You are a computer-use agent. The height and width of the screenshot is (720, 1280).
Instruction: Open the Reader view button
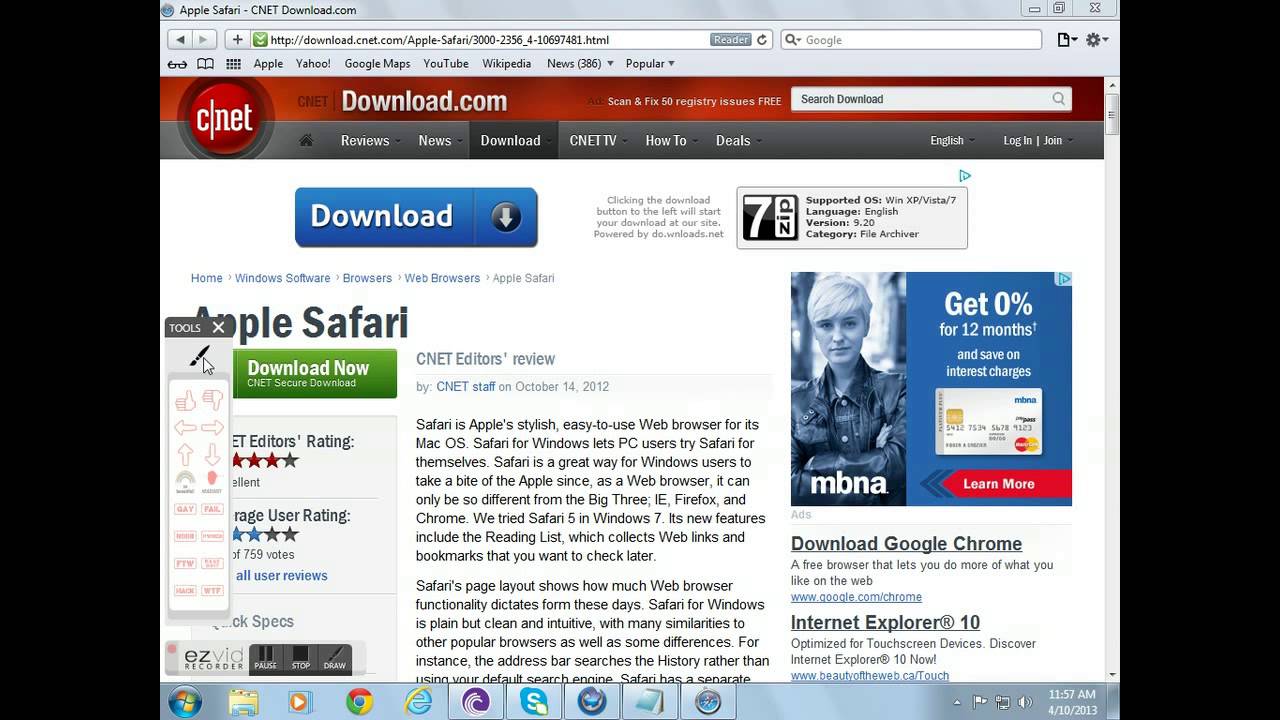[x=731, y=40]
